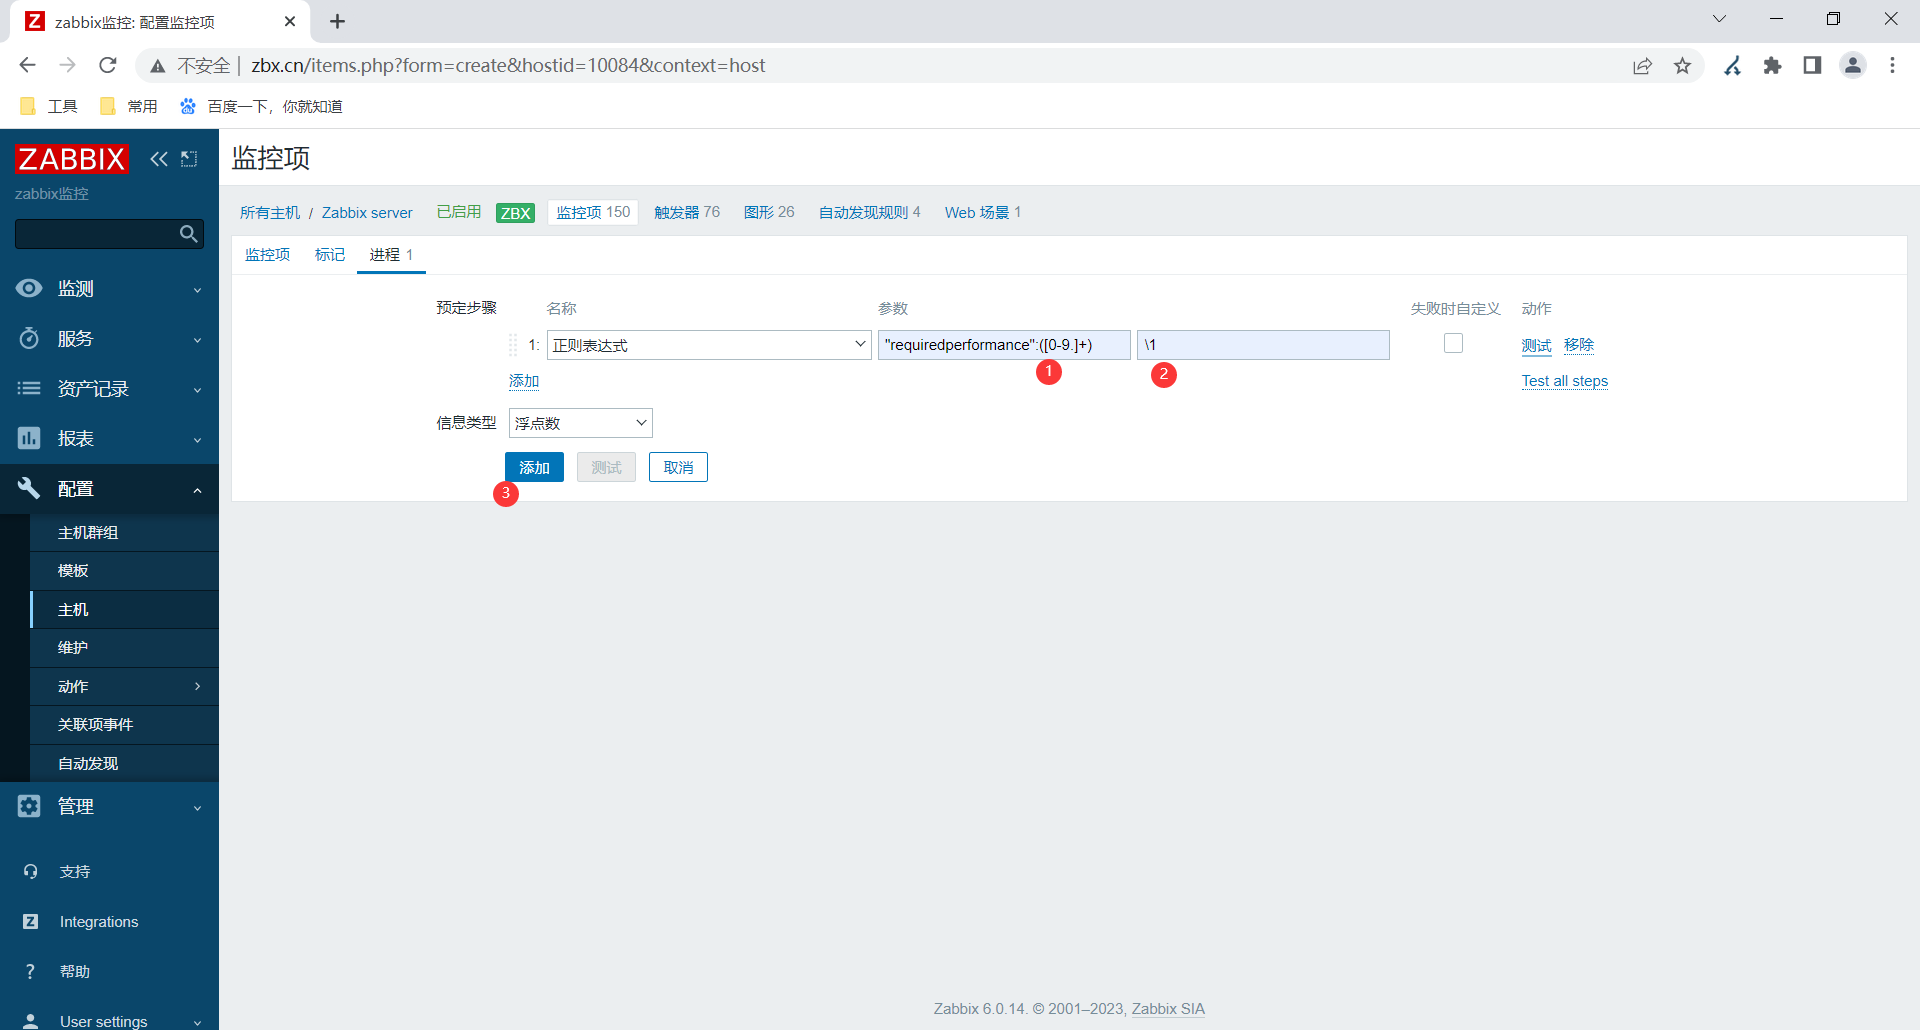The image size is (1920, 1030).
Task: Open the 服务 services menu
Action: [x=109, y=339]
